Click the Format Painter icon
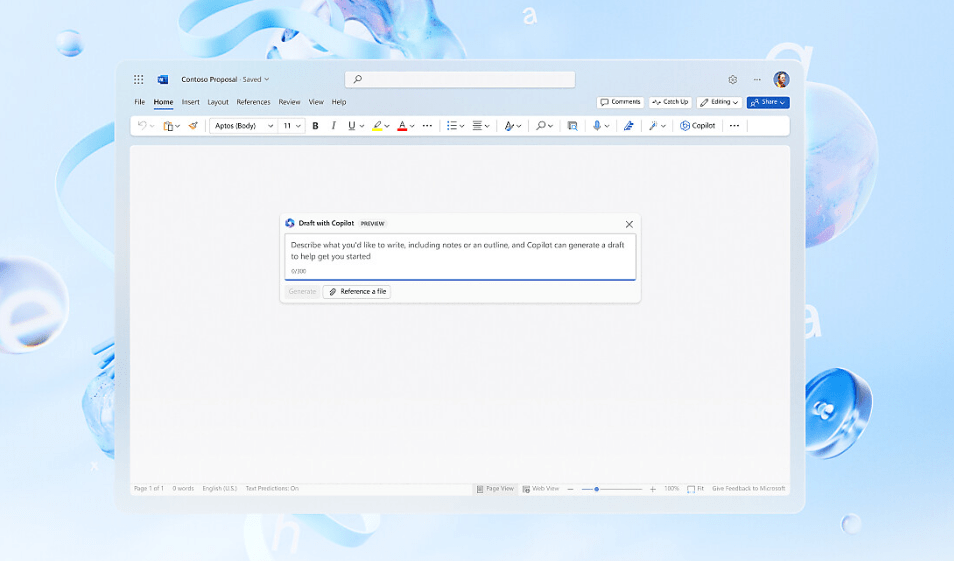 [193, 126]
